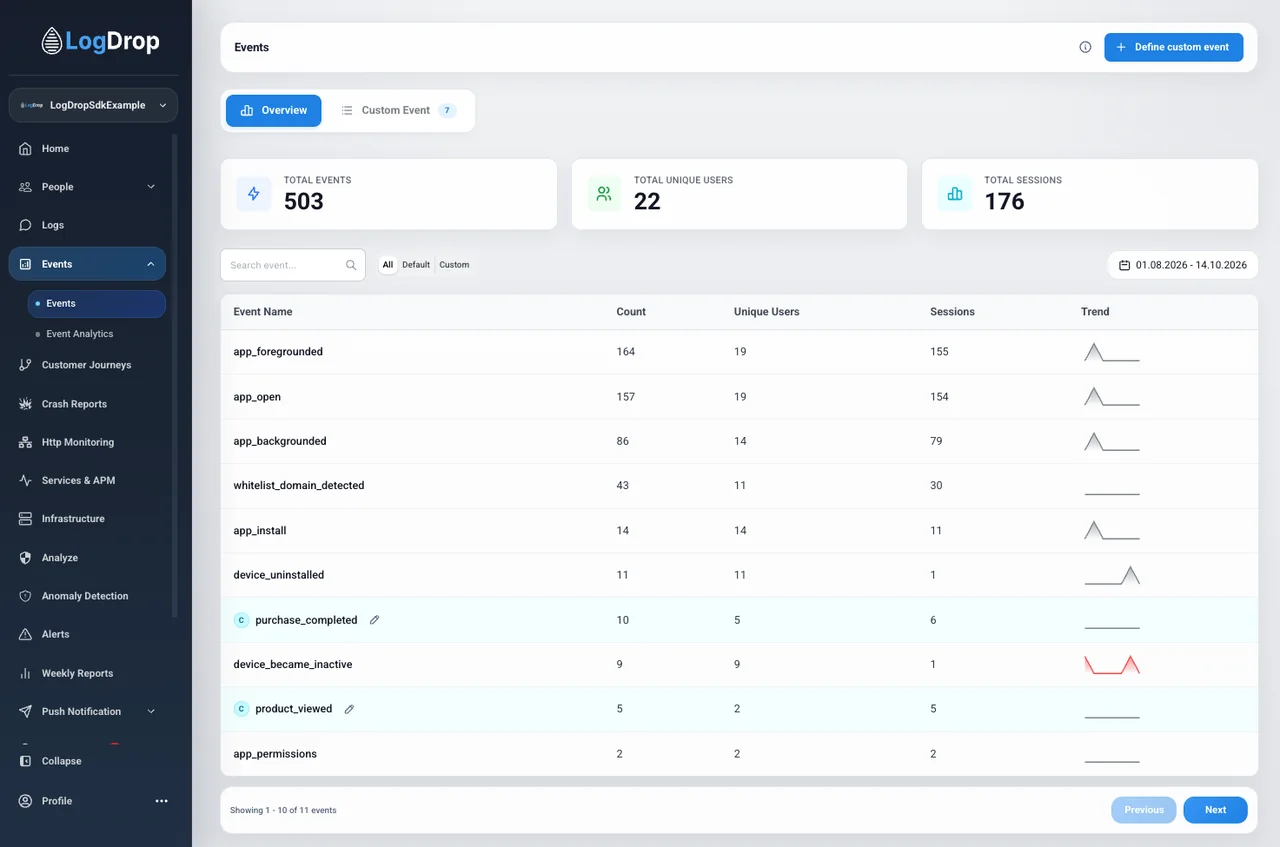The height and width of the screenshot is (847, 1280).
Task: Click the Next pagination button
Action: (x=1215, y=810)
